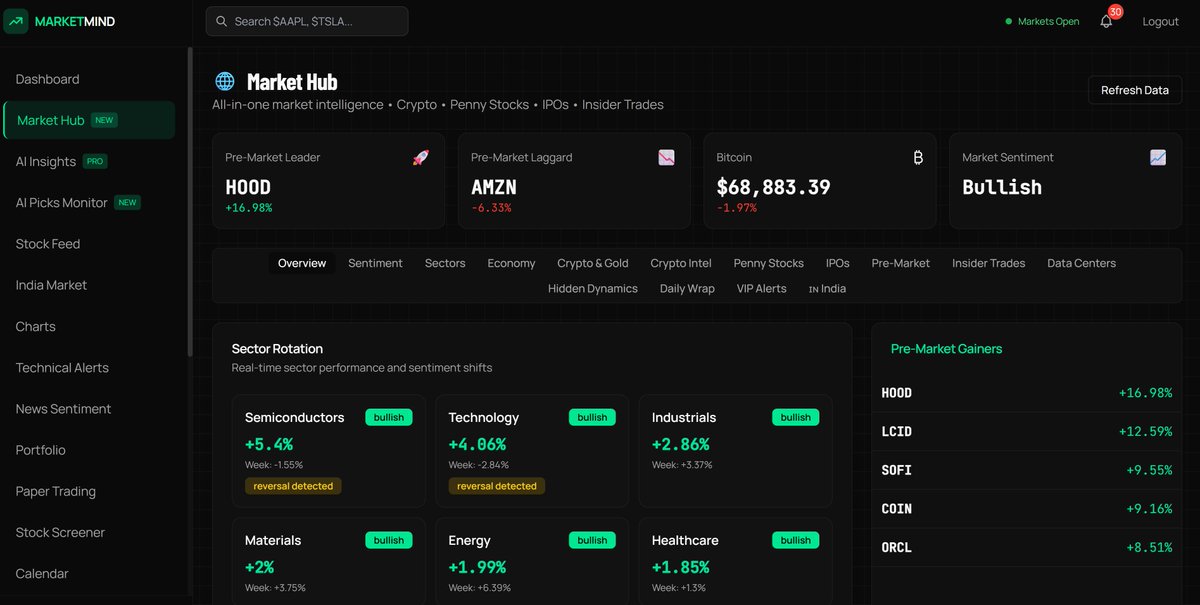Image resolution: width=1200 pixels, height=605 pixels.
Task: Switch to the Sectors tab
Action: 445,263
